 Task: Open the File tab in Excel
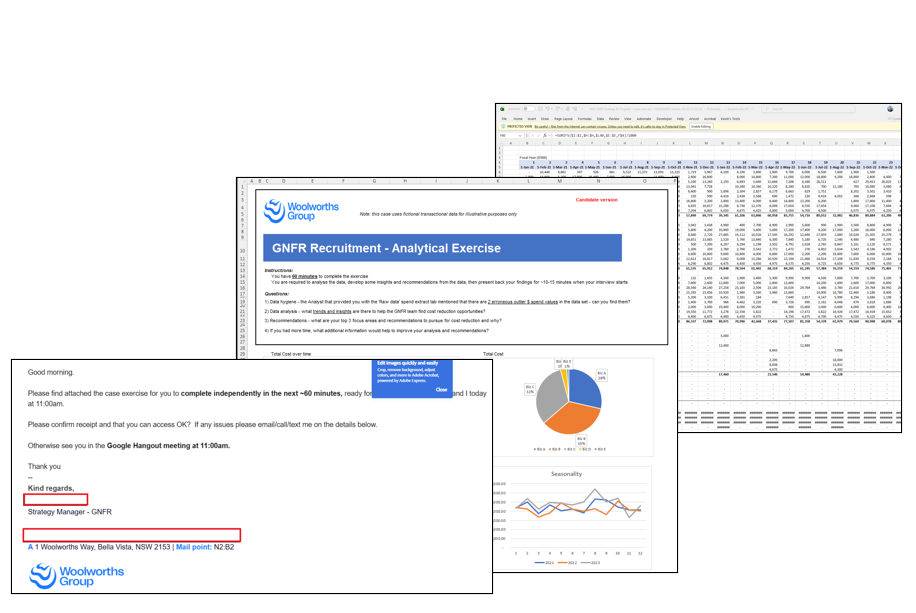point(504,119)
